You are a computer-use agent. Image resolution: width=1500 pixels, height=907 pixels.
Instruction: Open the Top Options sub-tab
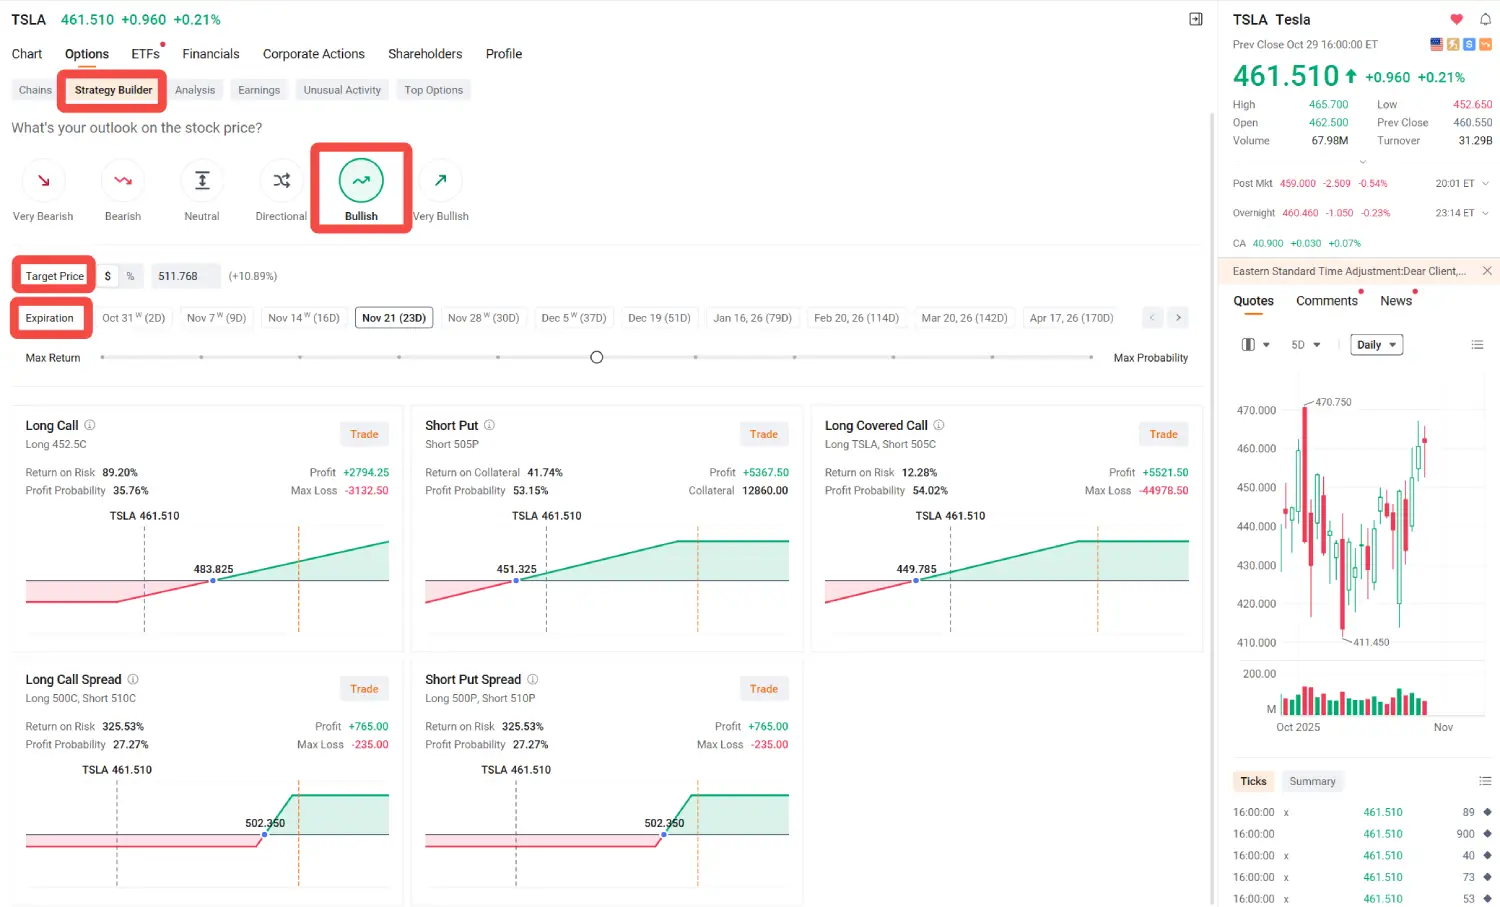point(434,90)
